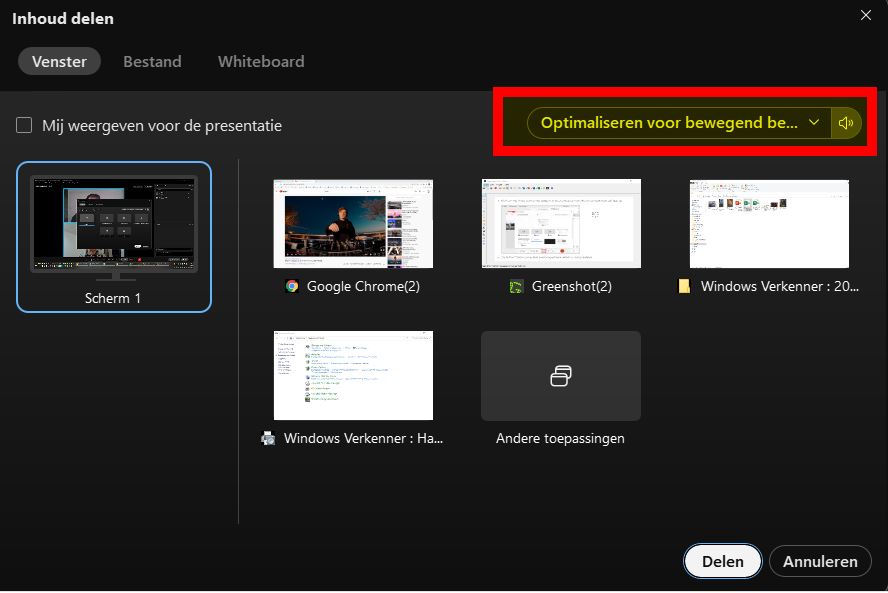The width and height of the screenshot is (888, 593).
Task: Click the Google Chrome logo icon
Action: [292, 286]
